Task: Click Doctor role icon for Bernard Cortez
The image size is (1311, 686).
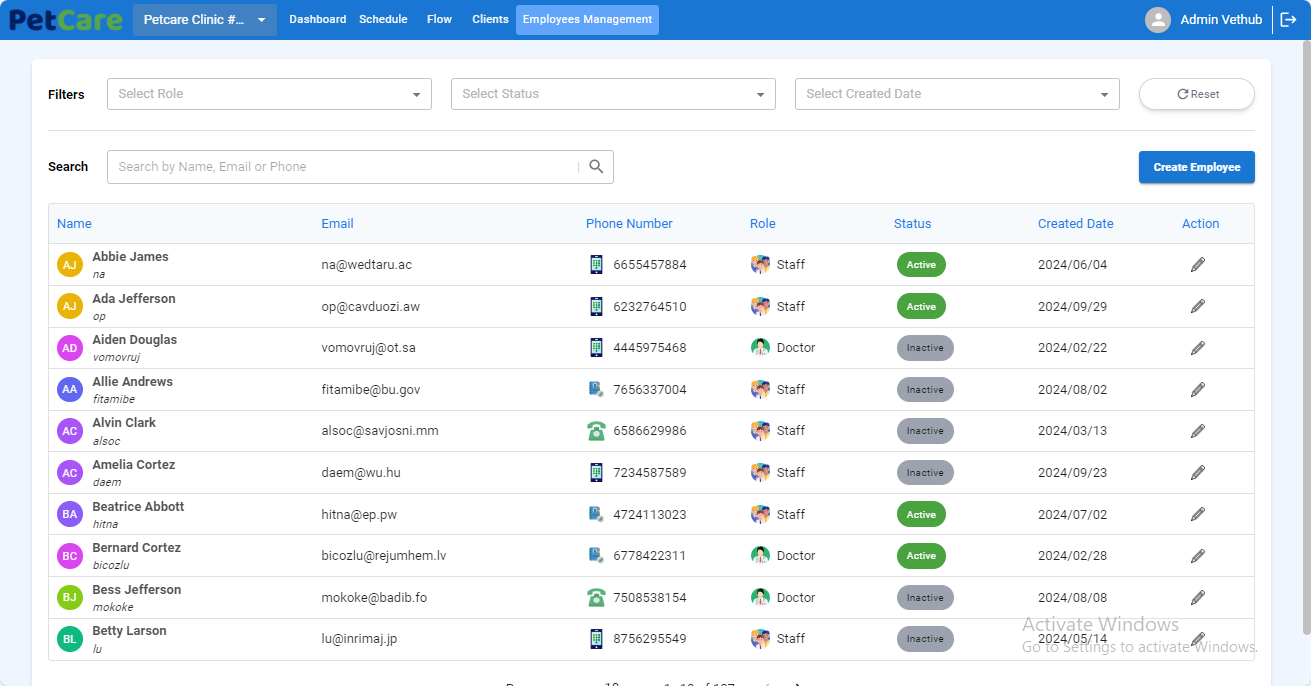Action: pos(760,556)
